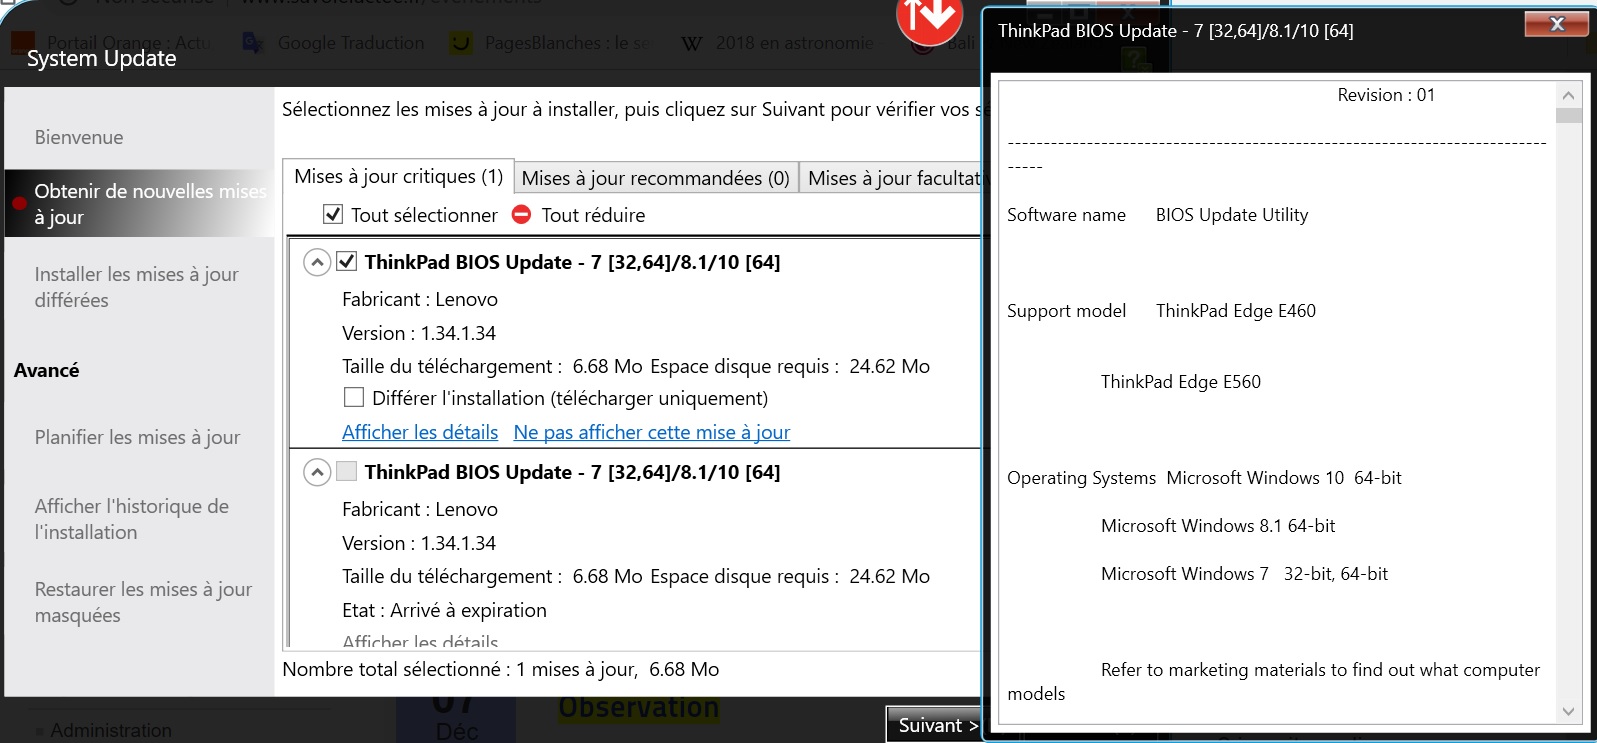Toggle the Tout sélectionner checkbox

point(334,215)
